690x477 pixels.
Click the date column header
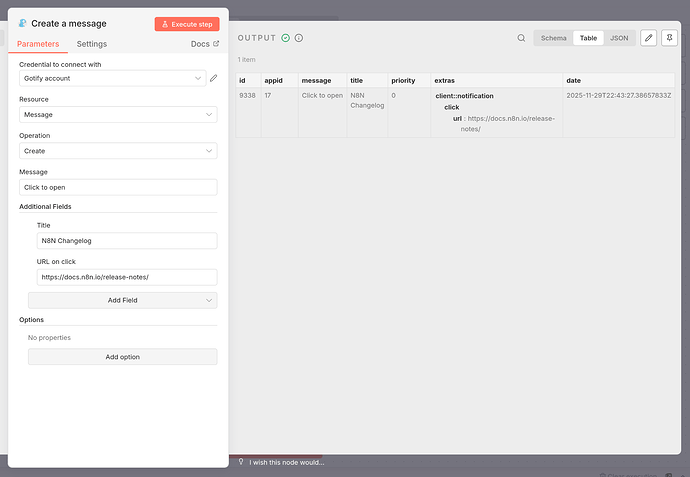tap(618, 81)
